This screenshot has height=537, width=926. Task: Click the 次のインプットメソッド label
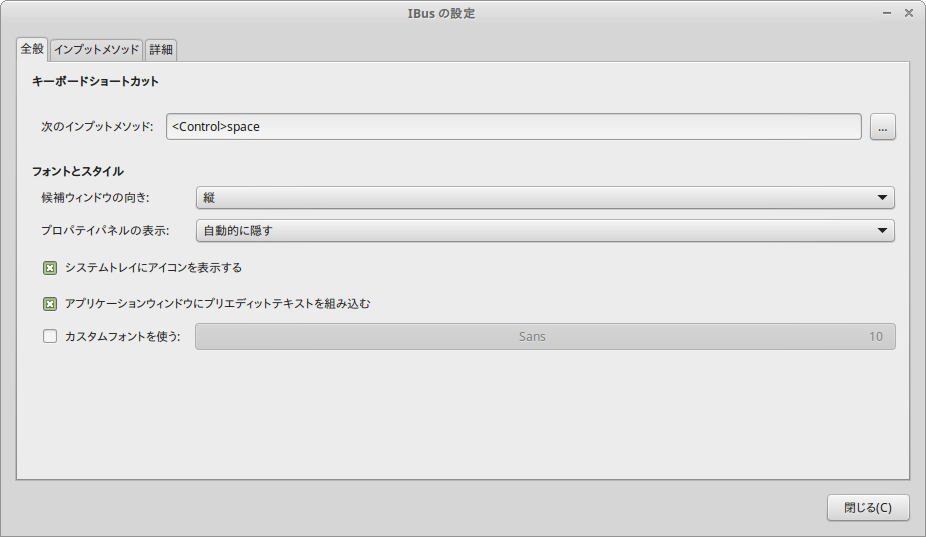[x=97, y=126]
